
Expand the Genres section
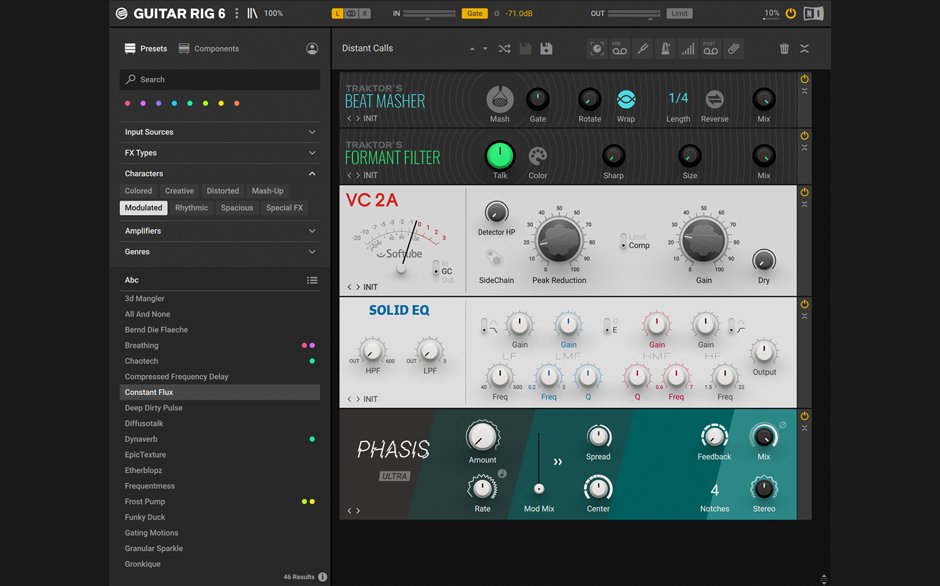[220, 252]
